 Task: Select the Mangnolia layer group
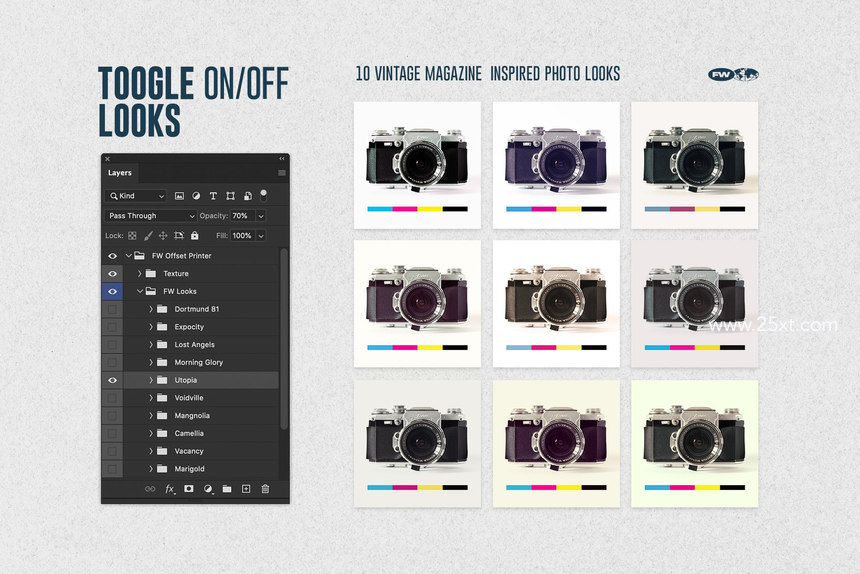pos(201,416)
